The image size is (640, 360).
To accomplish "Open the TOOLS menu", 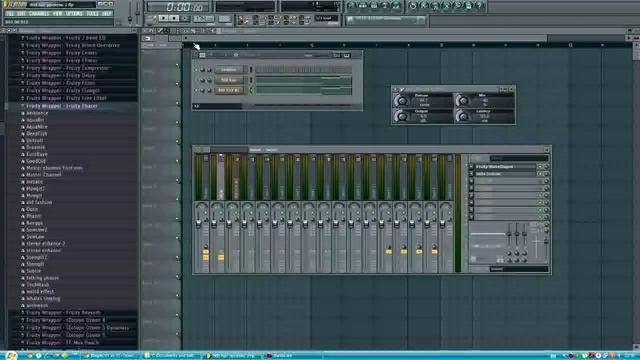I will [x=92, y=13].
